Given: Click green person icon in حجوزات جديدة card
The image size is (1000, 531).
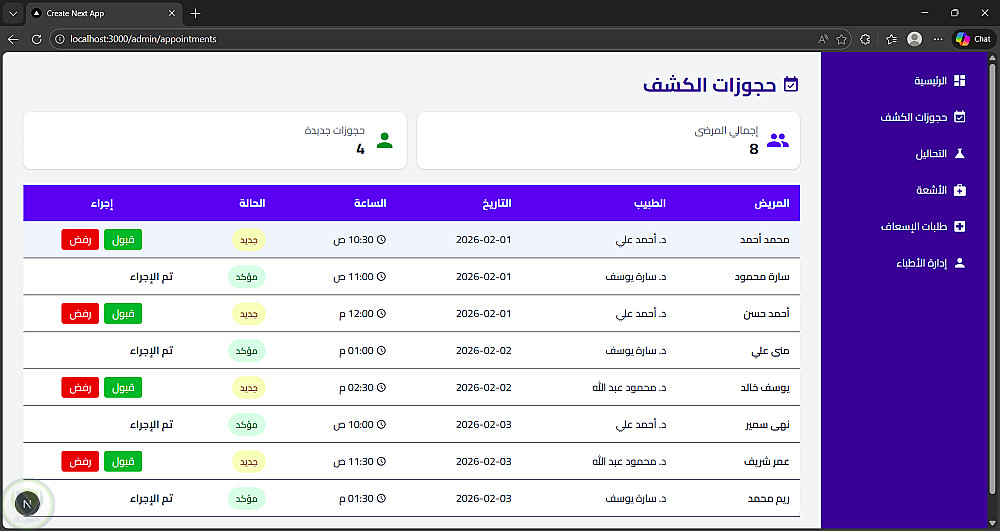Looking at the screenshot, I should tap(385, 140).
